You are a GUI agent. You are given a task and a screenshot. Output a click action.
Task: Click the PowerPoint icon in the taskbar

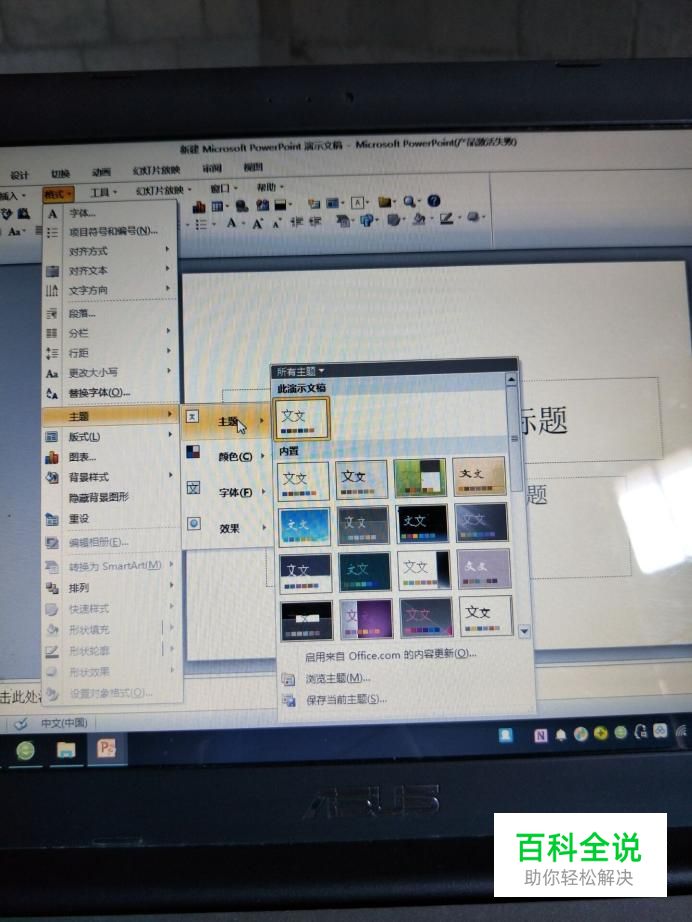pos(106,748)
